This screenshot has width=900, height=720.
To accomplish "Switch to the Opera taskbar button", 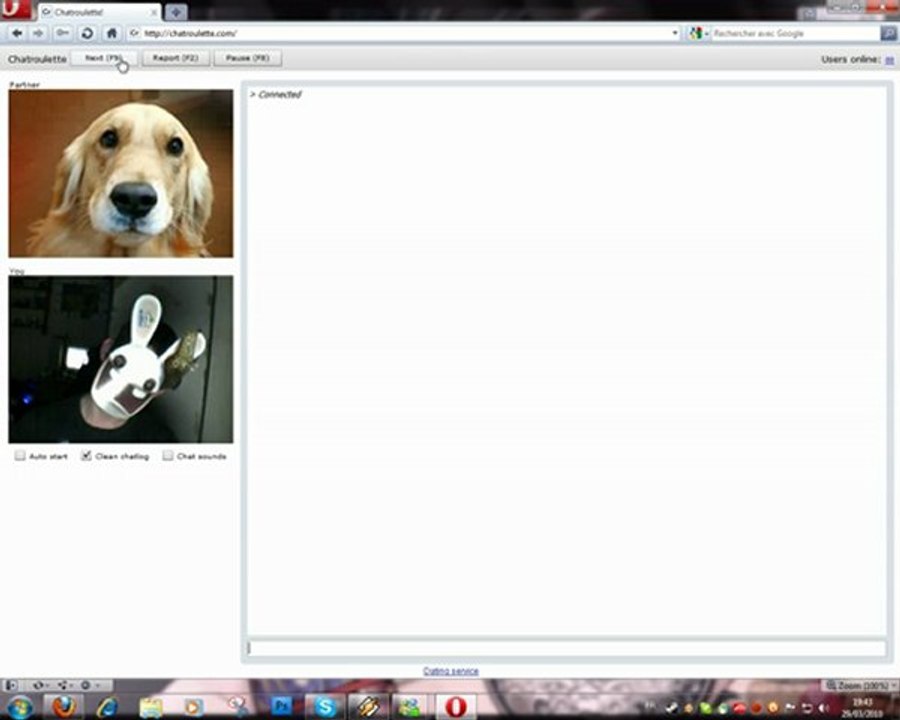I will point(456,707).
